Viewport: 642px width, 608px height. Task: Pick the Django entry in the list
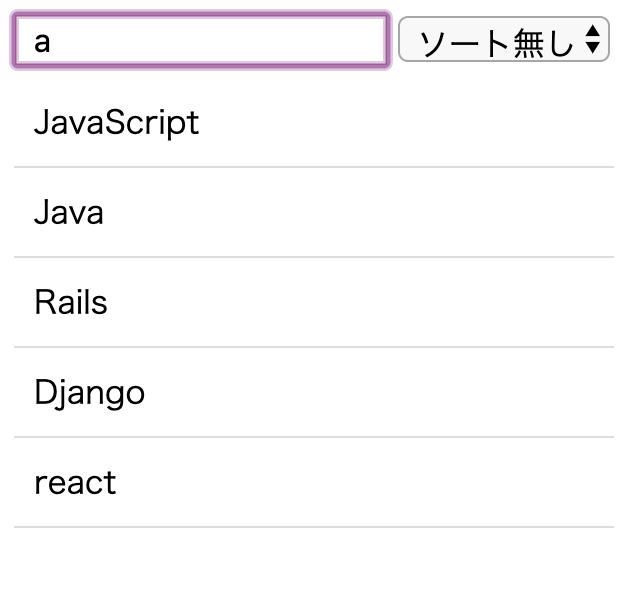point(313,393)
